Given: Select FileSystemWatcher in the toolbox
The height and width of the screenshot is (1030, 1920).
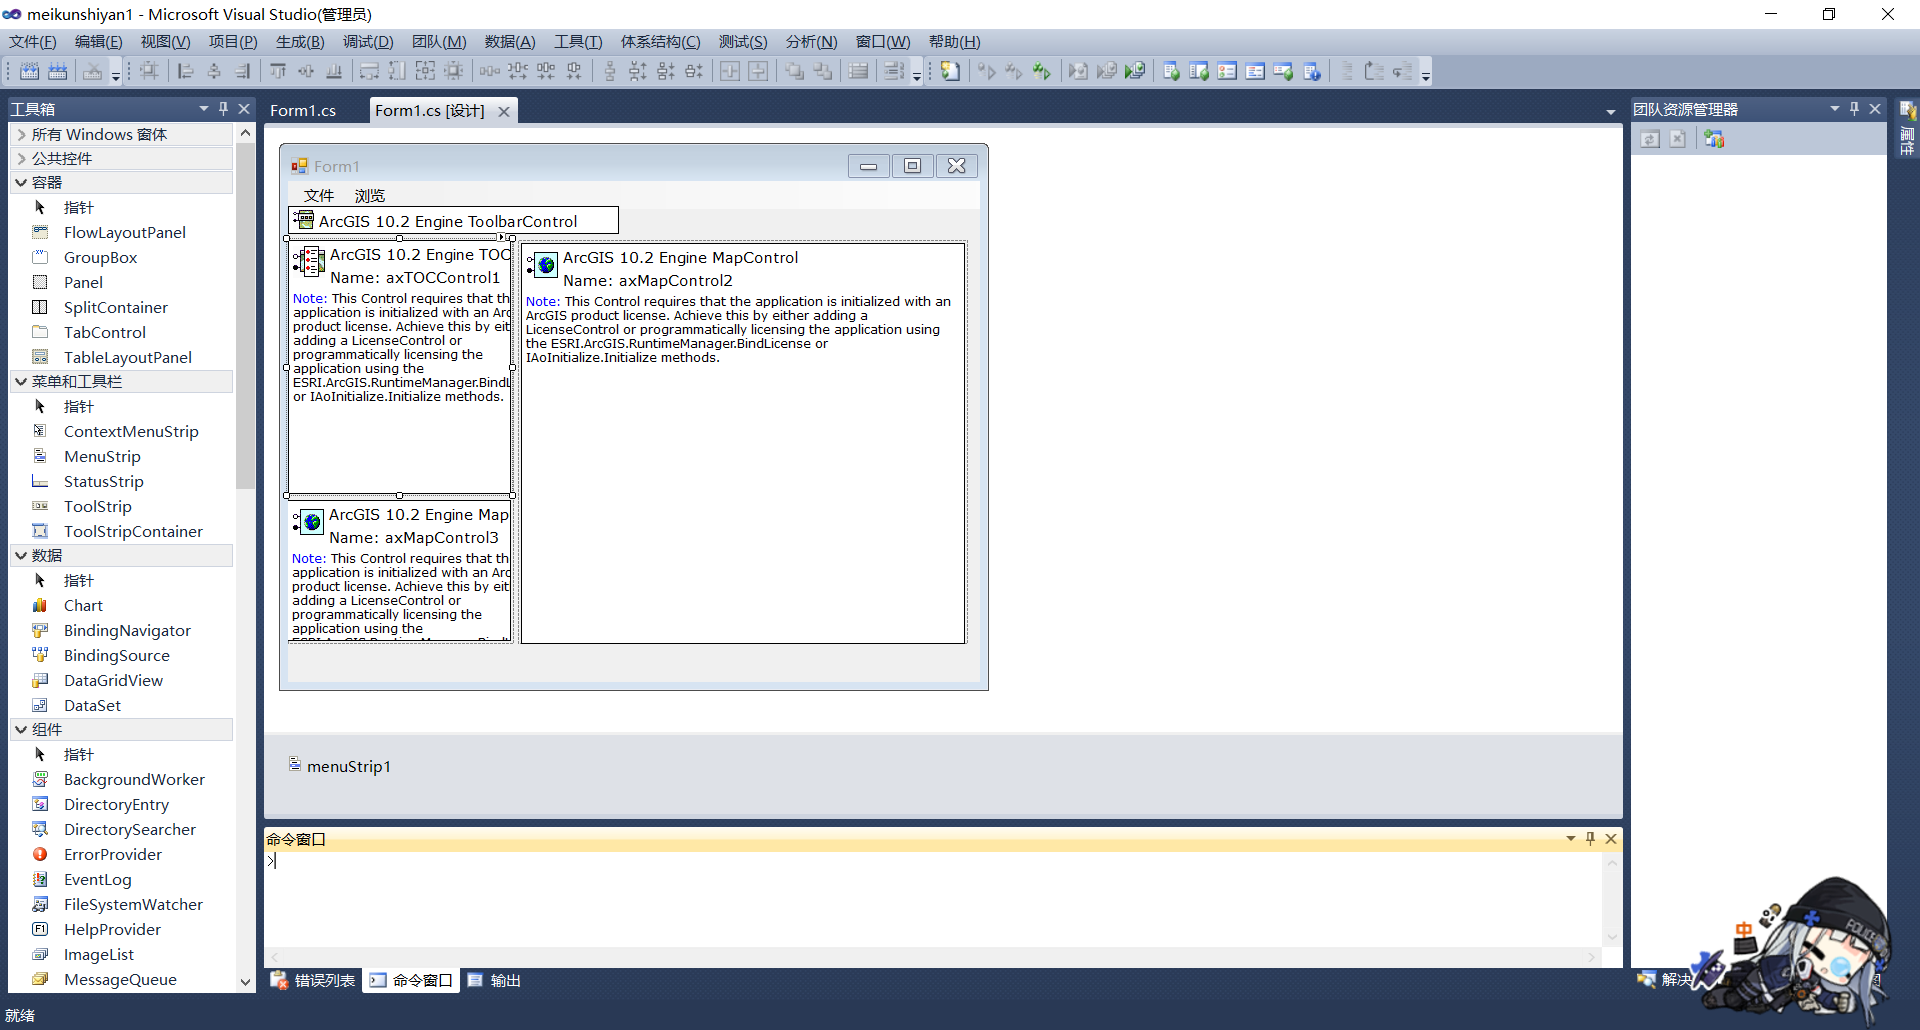Looking at the screenshot, I should click(x=133, y=904).
